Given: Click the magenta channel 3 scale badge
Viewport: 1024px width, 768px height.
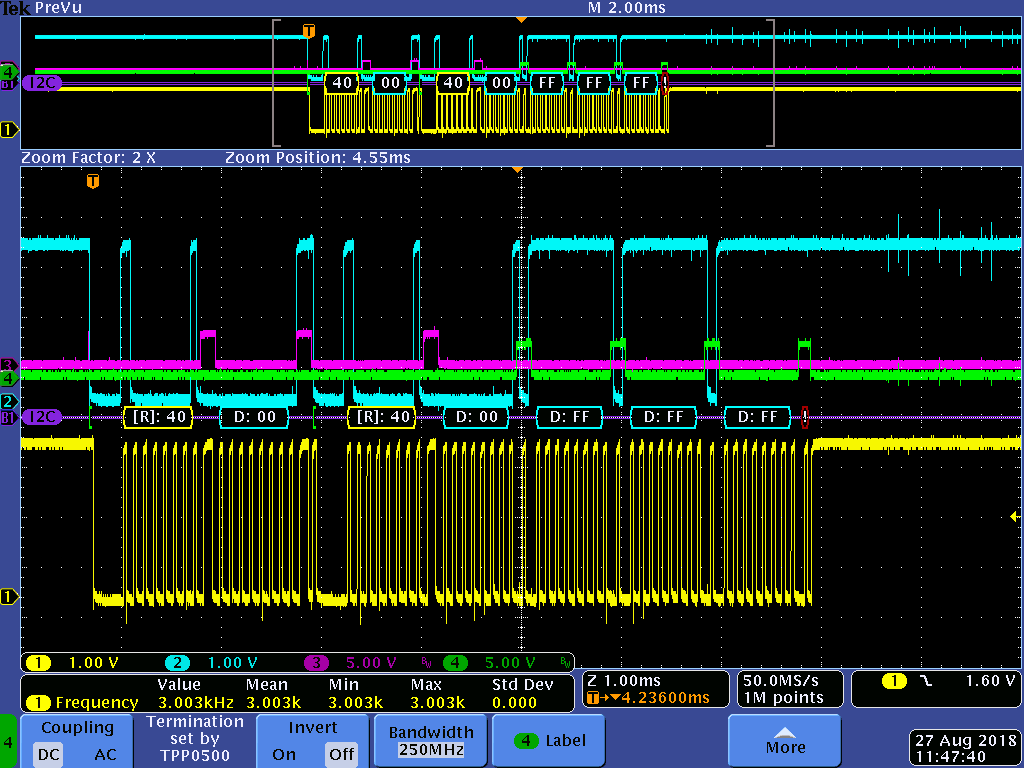Looking at the screenshot, I should (x=316, y=664).
